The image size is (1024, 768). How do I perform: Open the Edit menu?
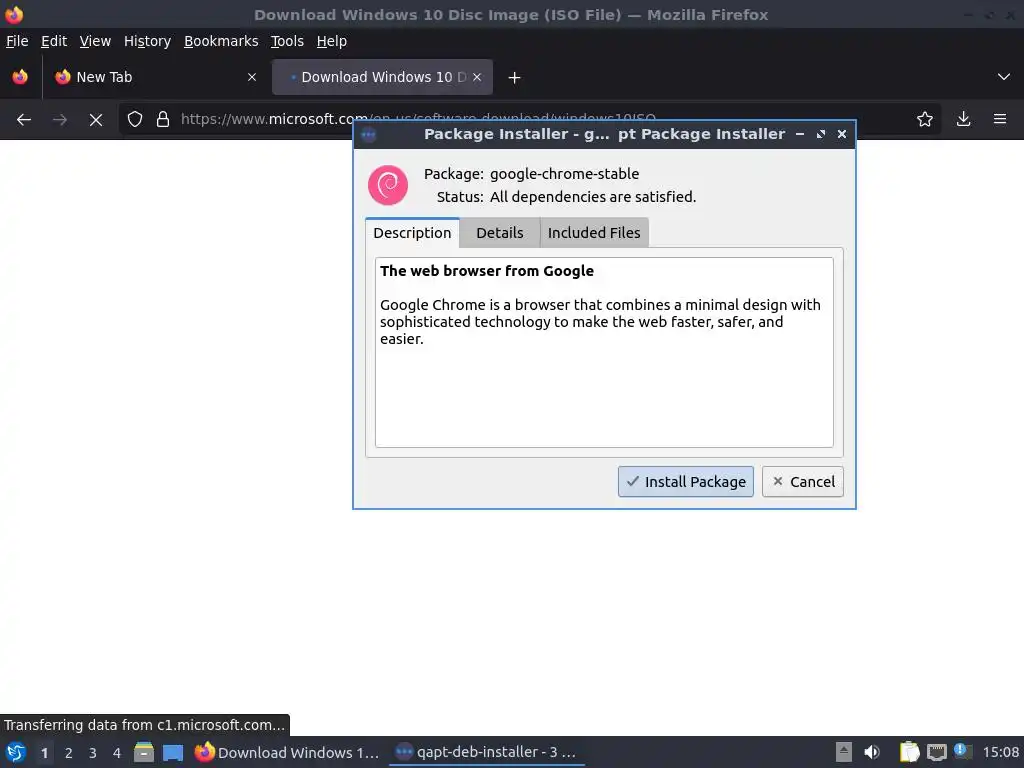(x=54, y=41)
